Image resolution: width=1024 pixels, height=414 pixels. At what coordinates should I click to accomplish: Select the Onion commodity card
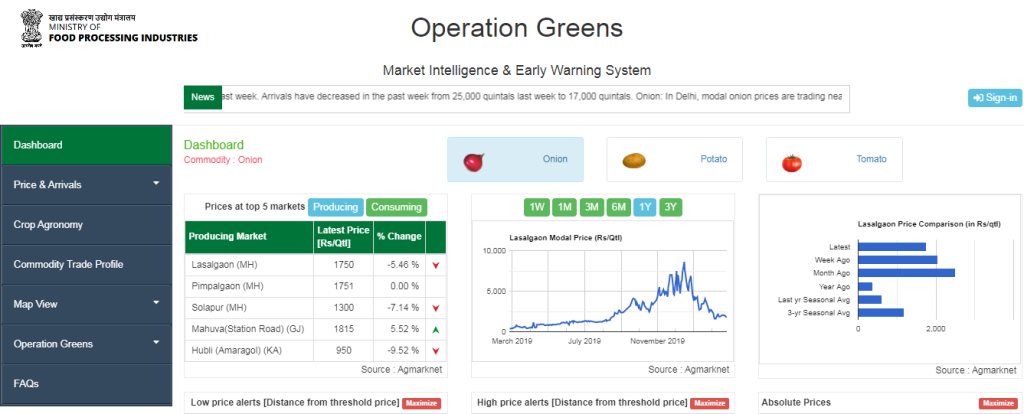(515, 159)
